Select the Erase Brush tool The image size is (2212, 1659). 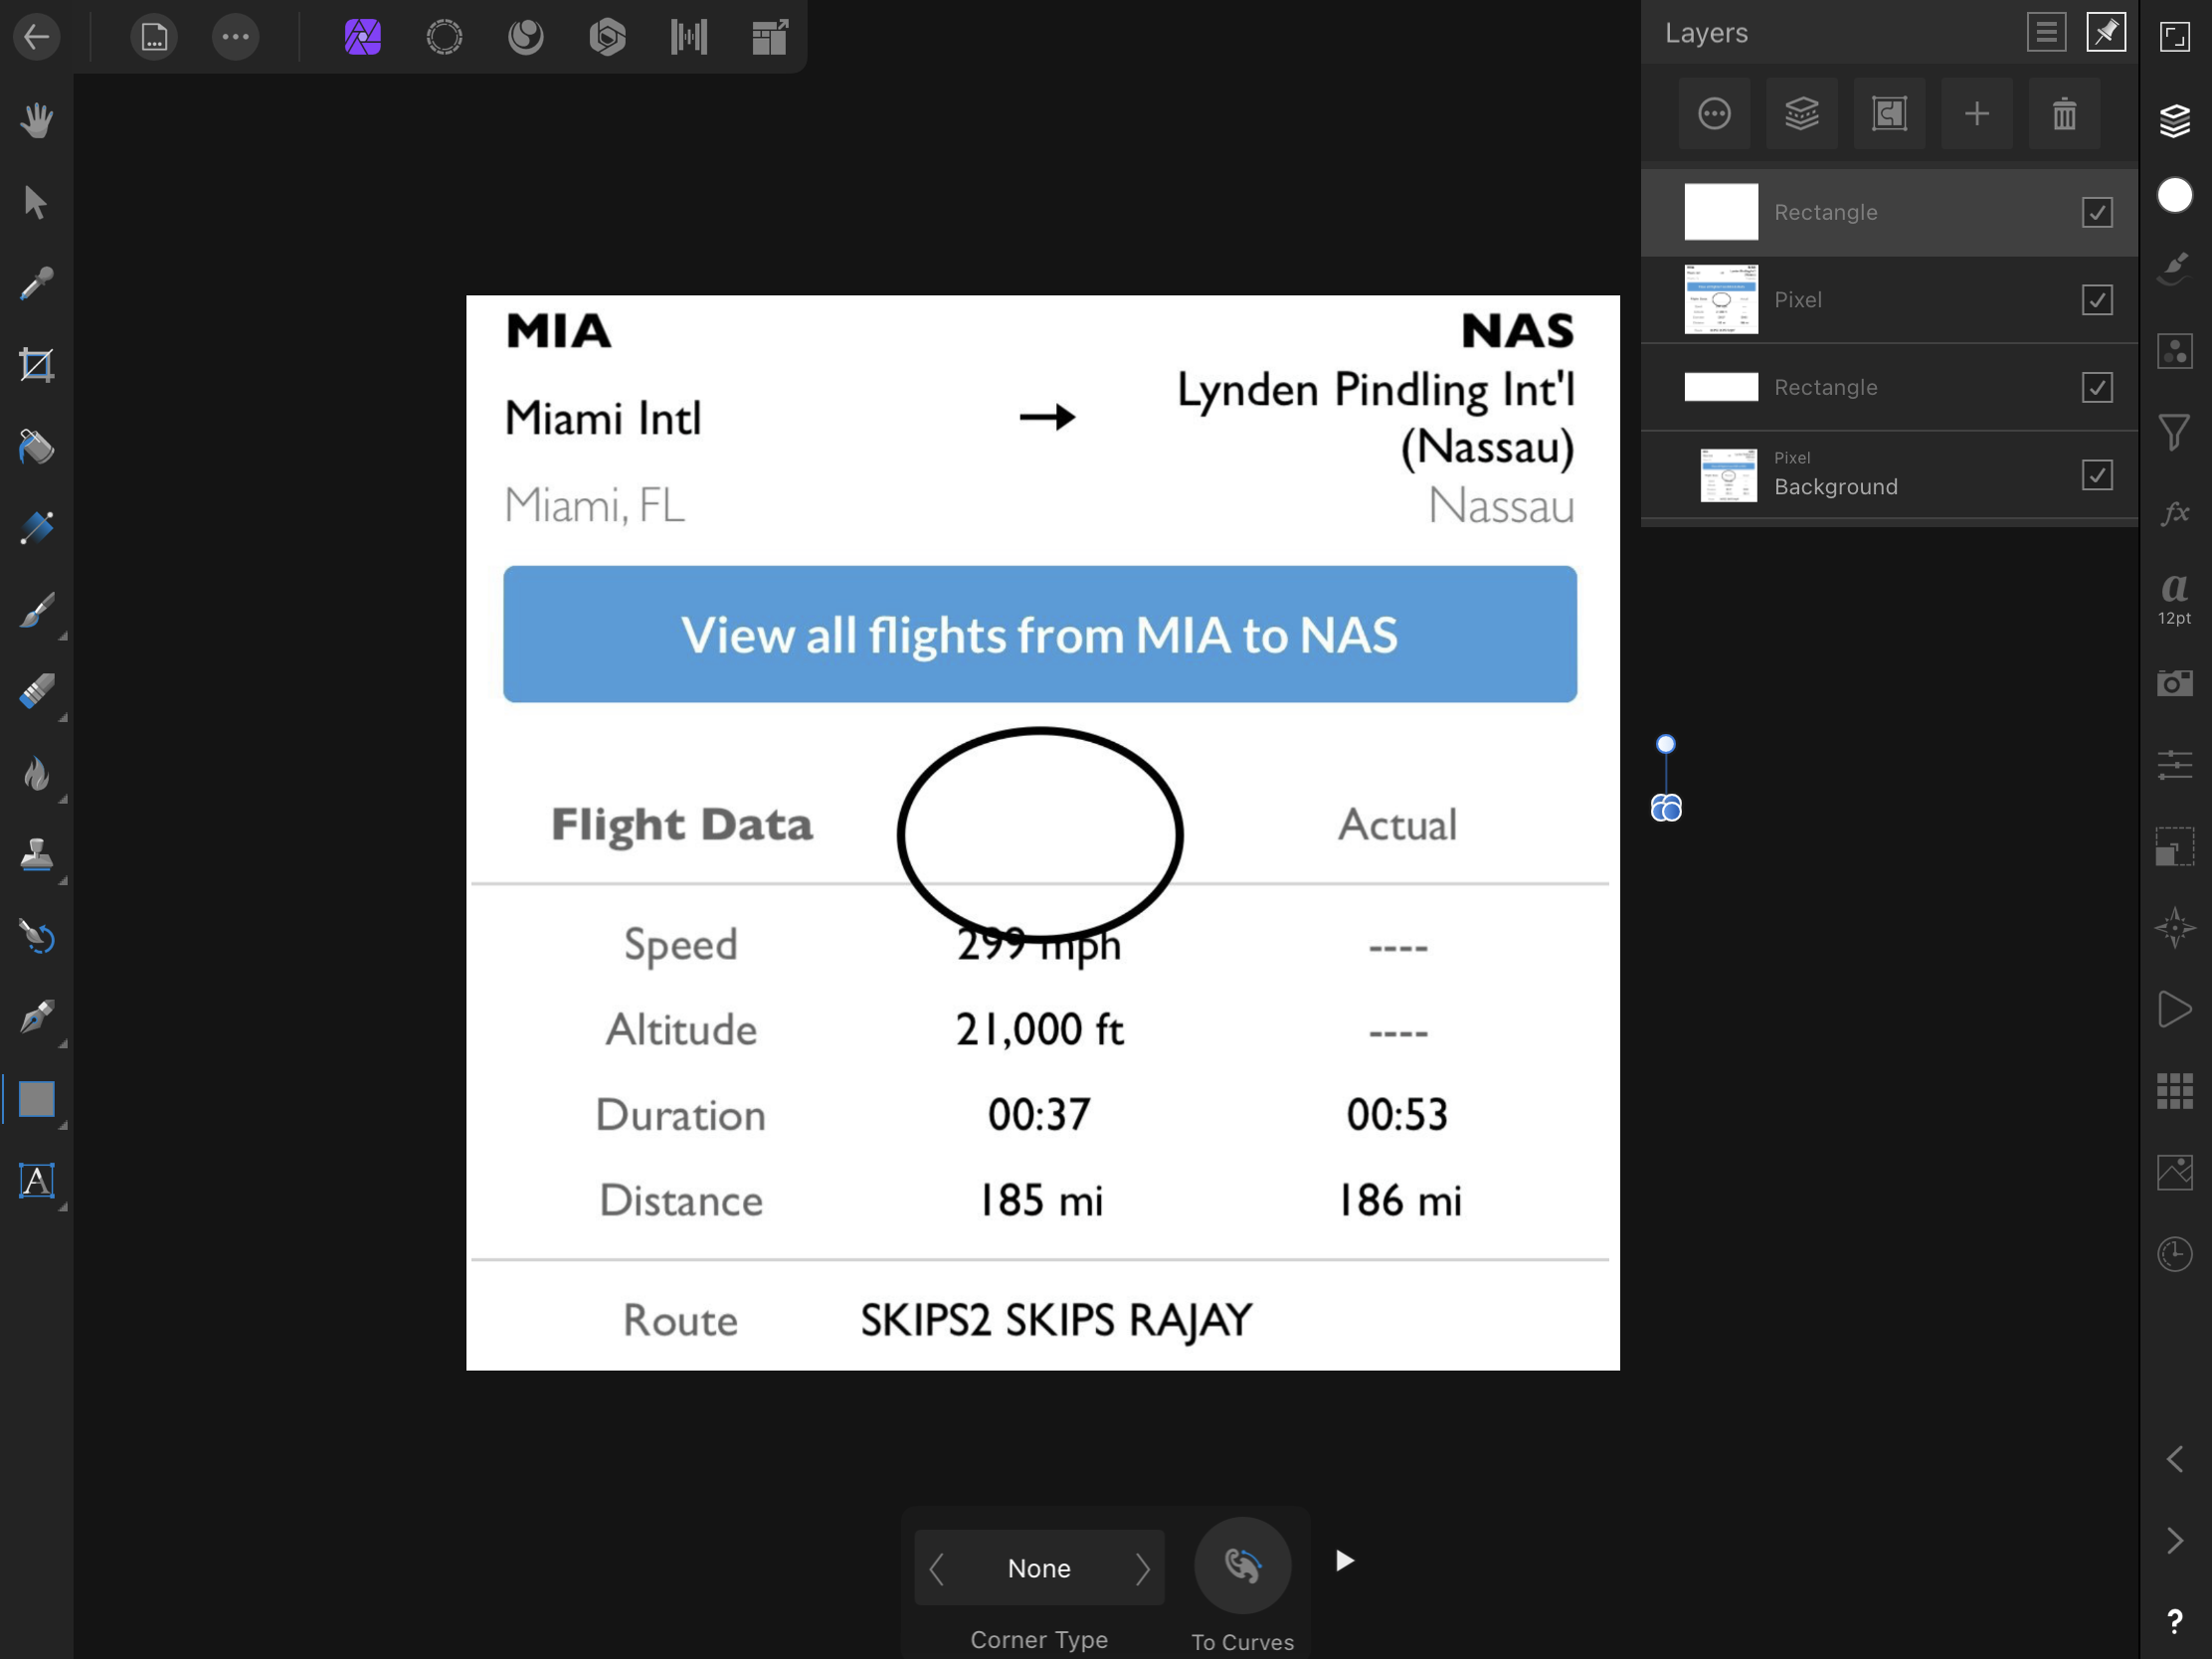click(37, 692)
